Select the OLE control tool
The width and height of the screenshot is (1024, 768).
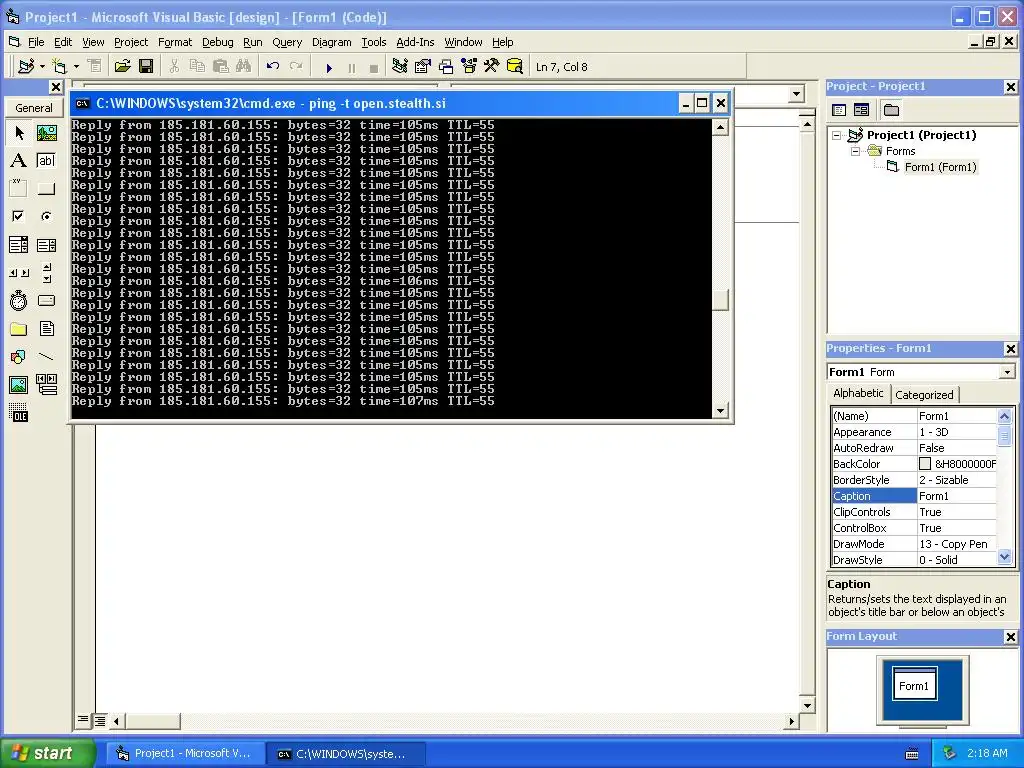tap(19, 413)
